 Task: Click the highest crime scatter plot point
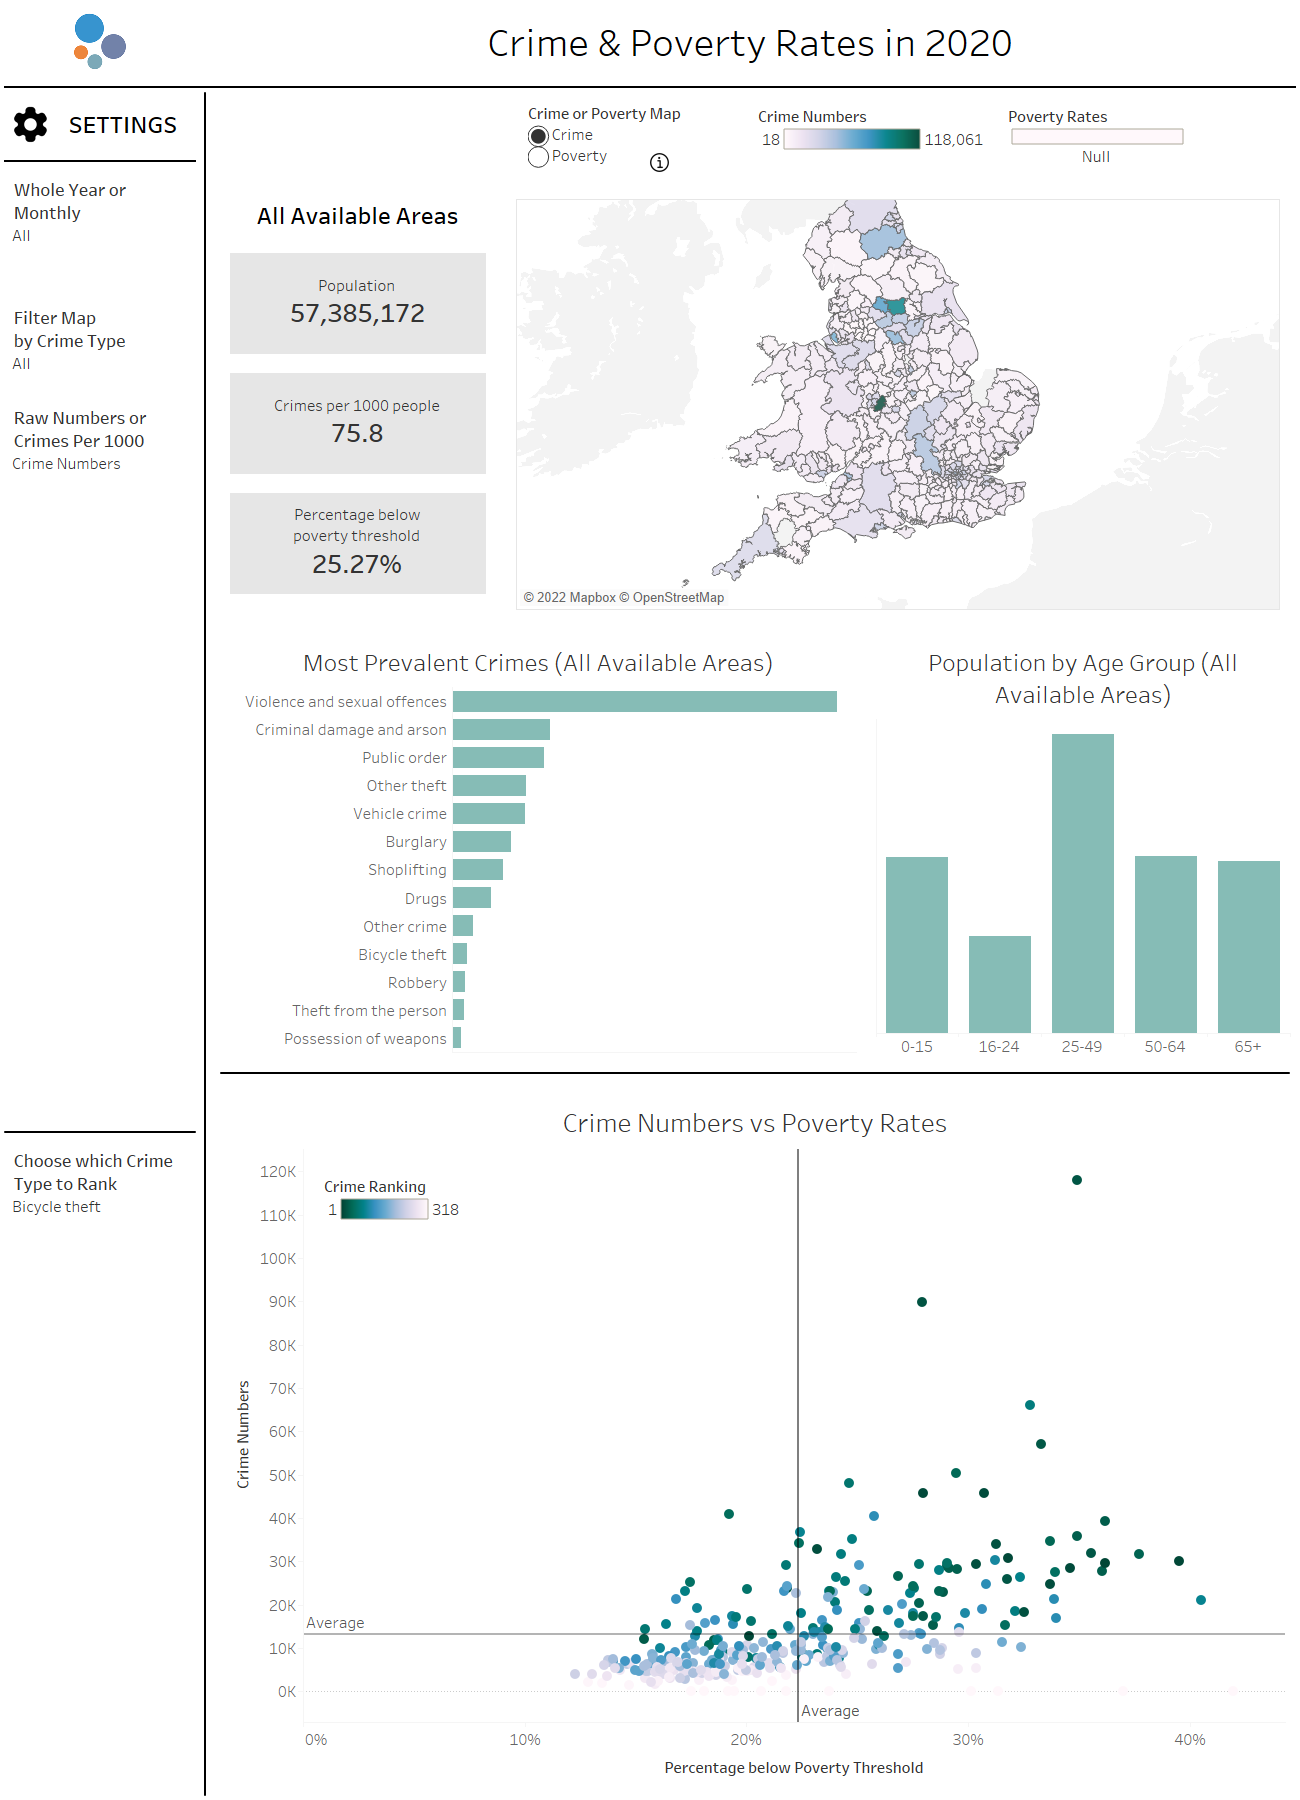[x=1077, y=1180]
